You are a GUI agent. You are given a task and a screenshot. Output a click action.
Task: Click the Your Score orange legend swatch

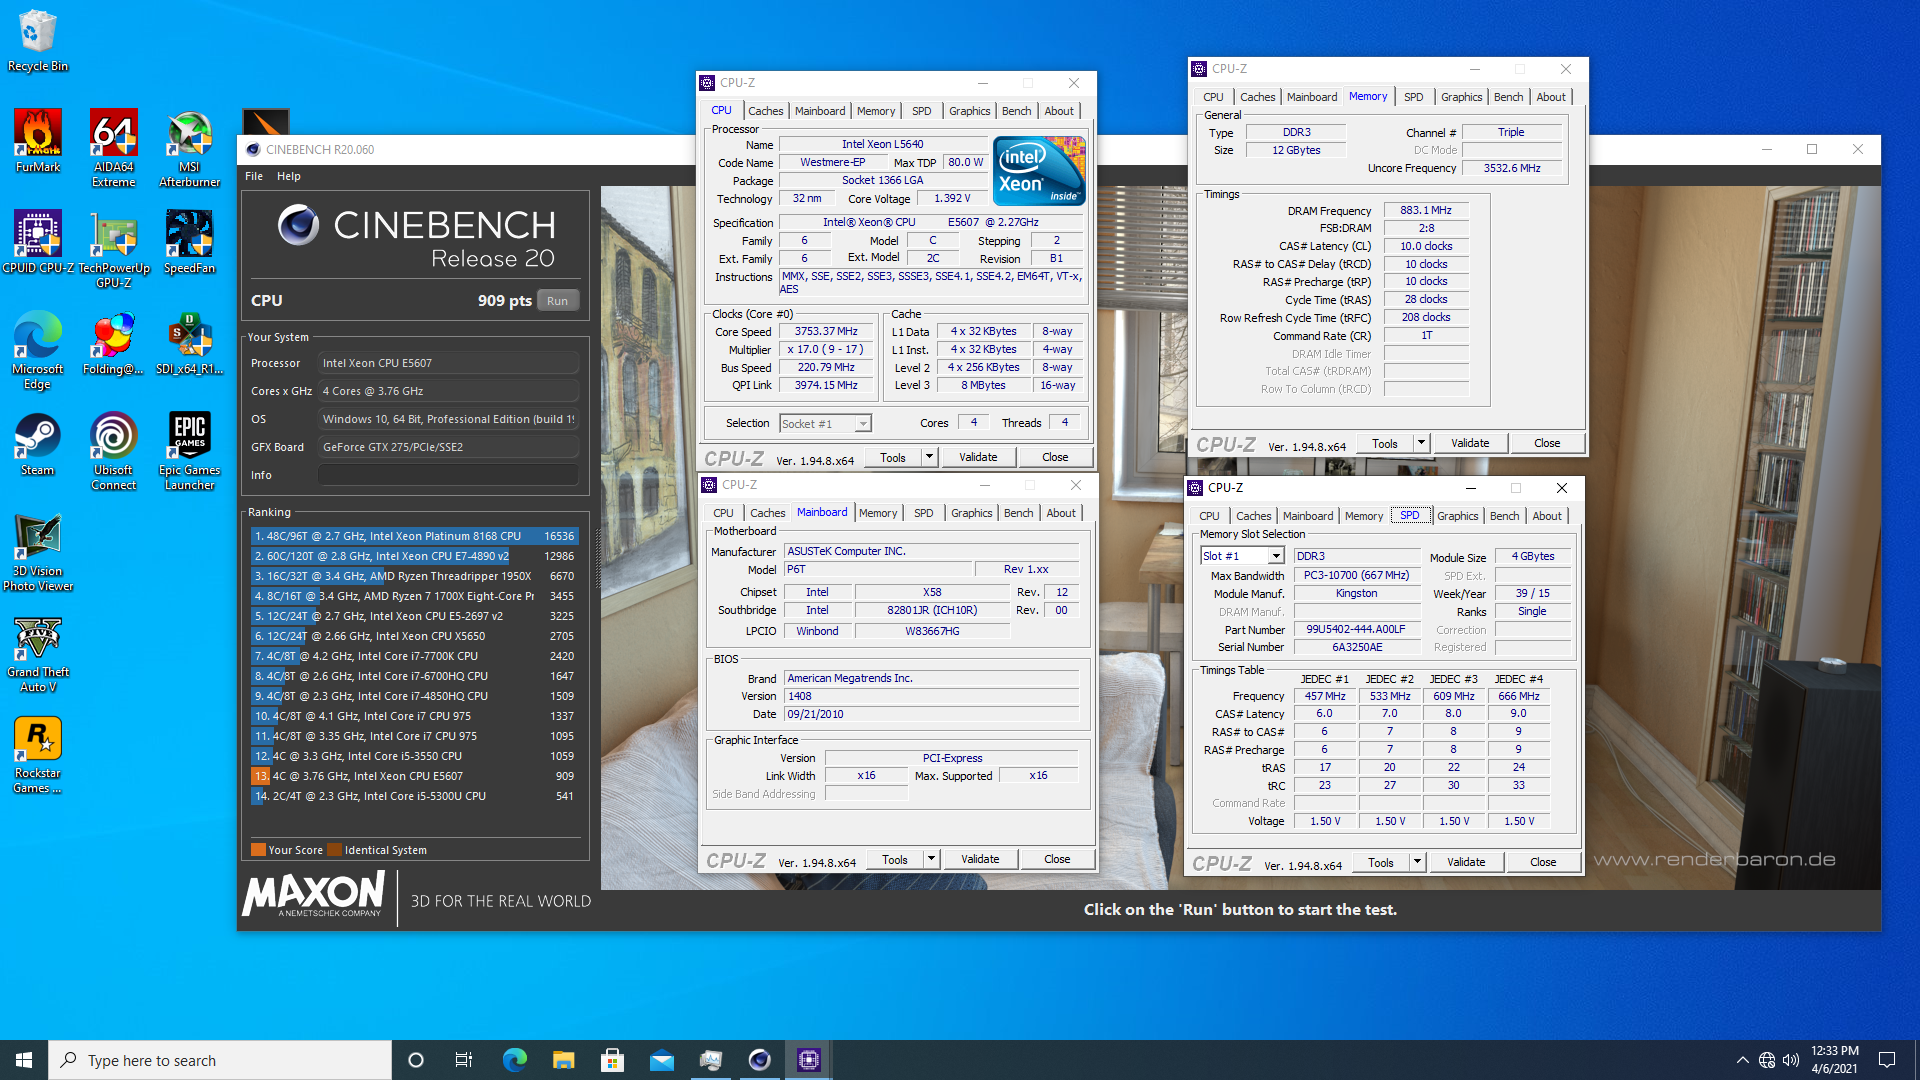pos(258,850)
